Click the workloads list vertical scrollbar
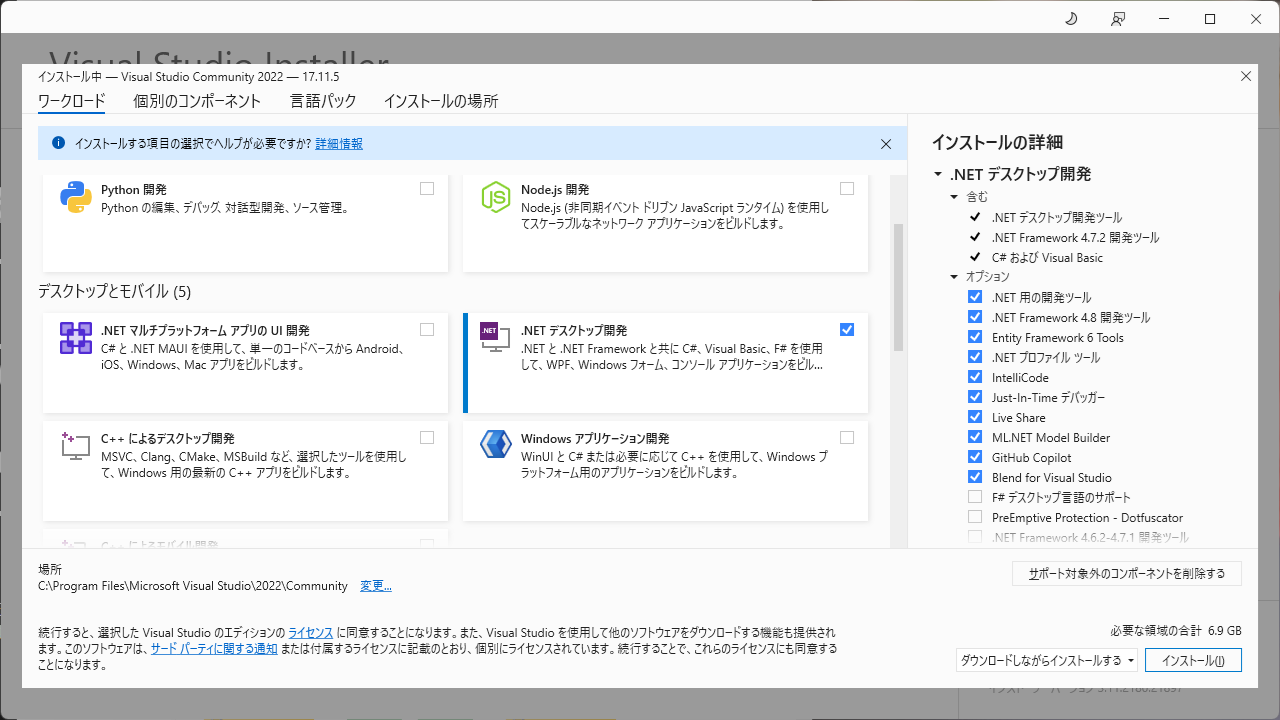This screenshot has height=720, width=1280. 898,287
